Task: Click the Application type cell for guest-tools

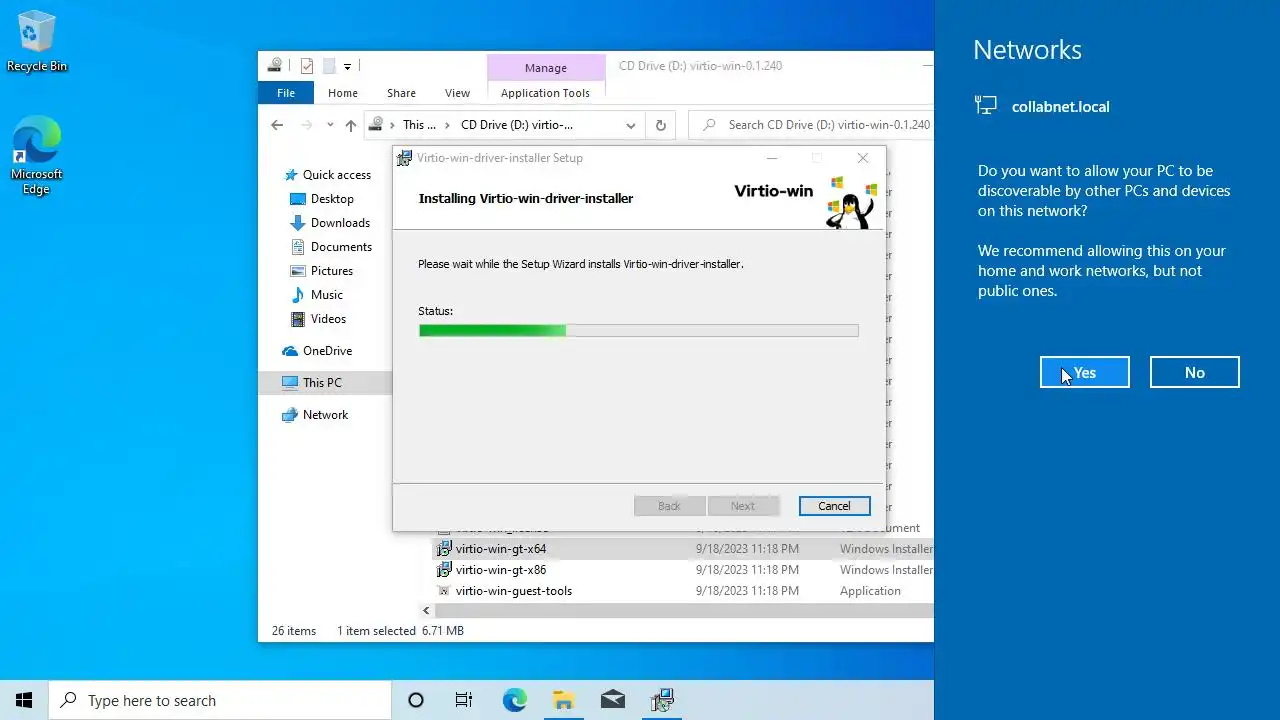Action: tap(870, 591)
